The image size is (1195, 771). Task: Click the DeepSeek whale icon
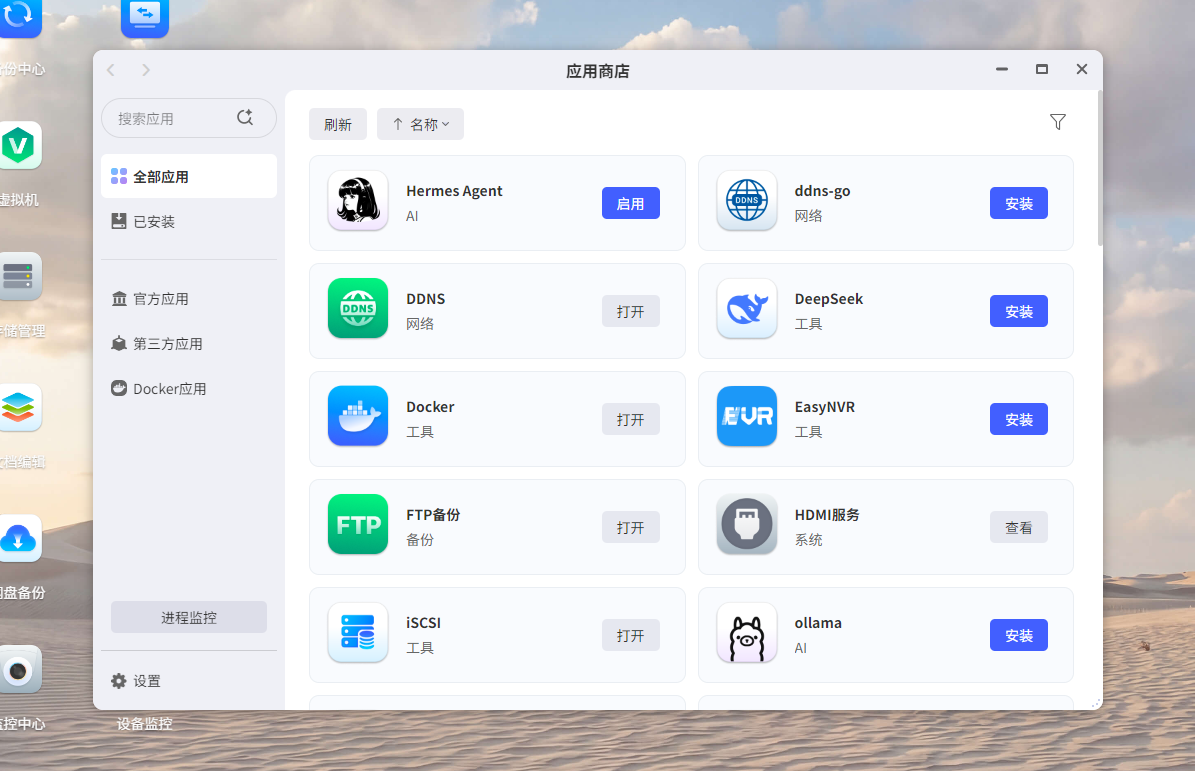coord(747,309)
